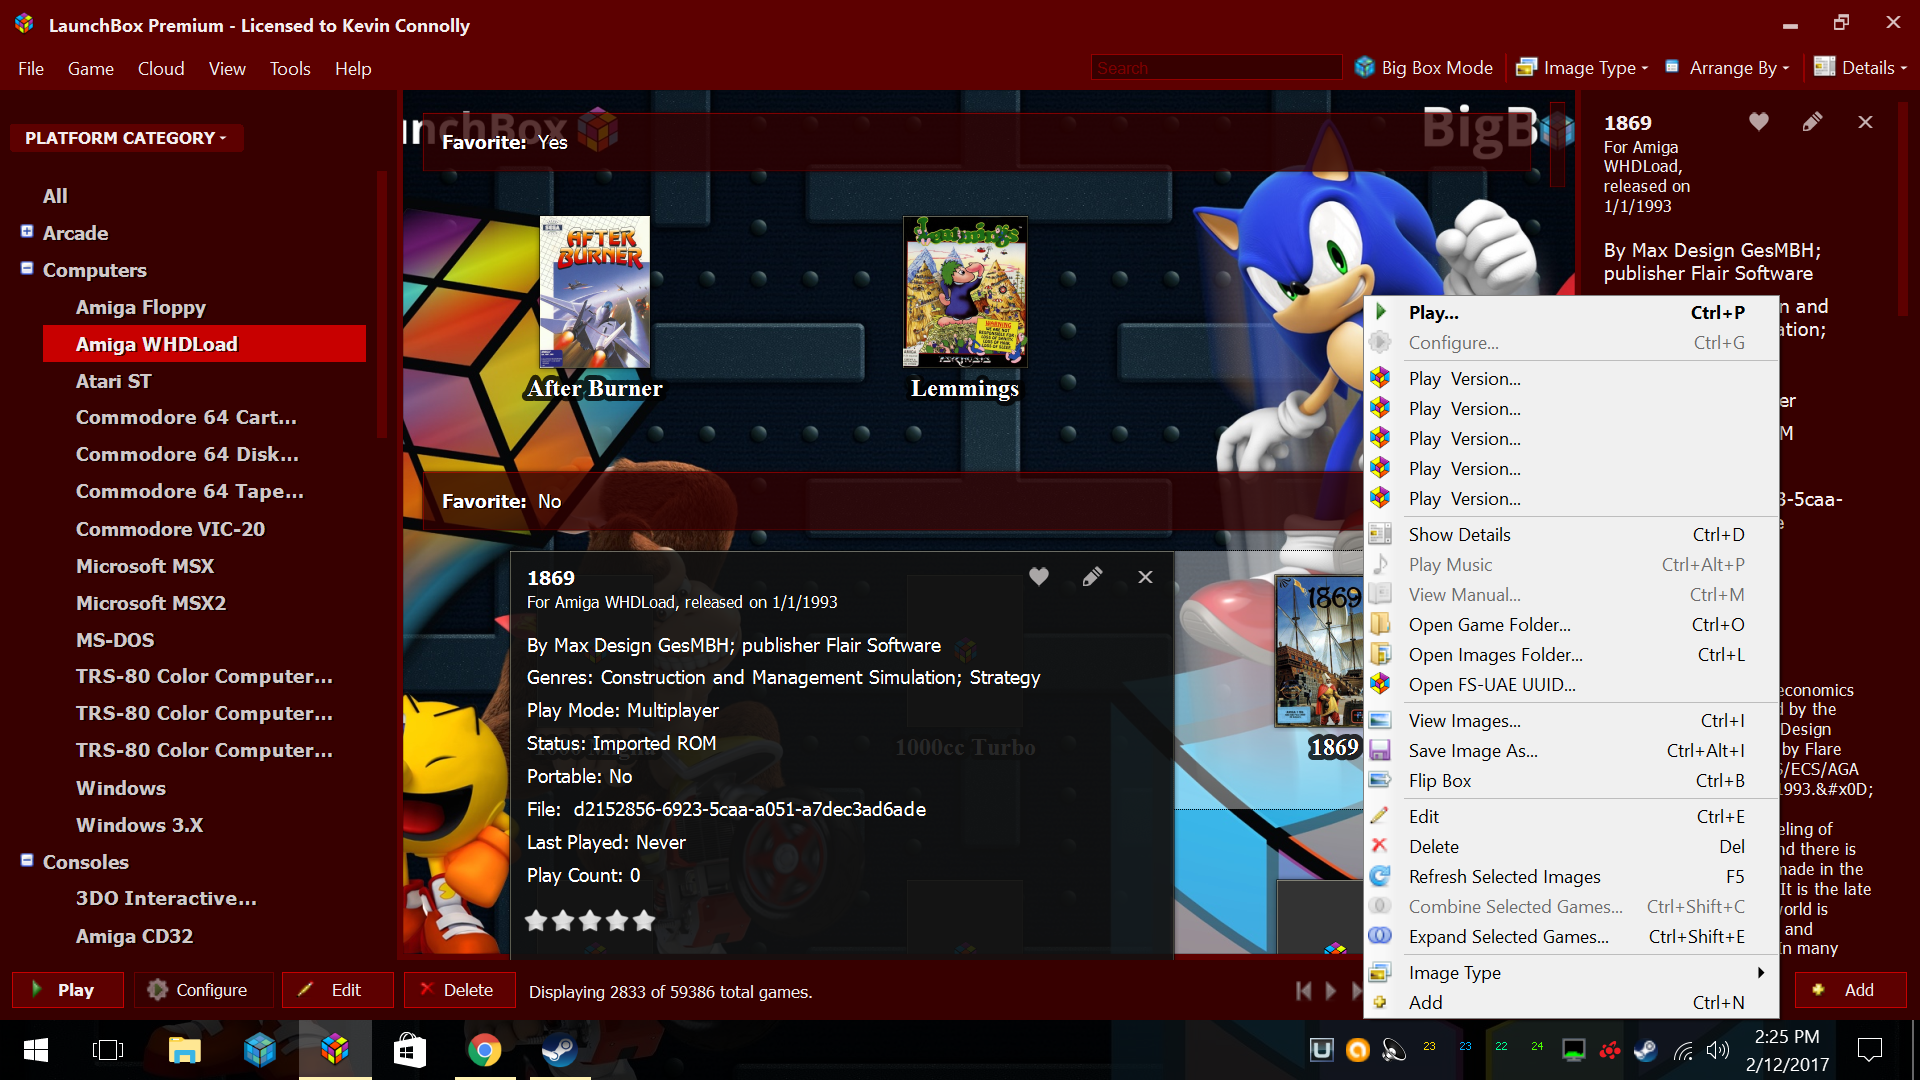Select the Lemmings box art
The image size is (1920, 1080).
965,292
